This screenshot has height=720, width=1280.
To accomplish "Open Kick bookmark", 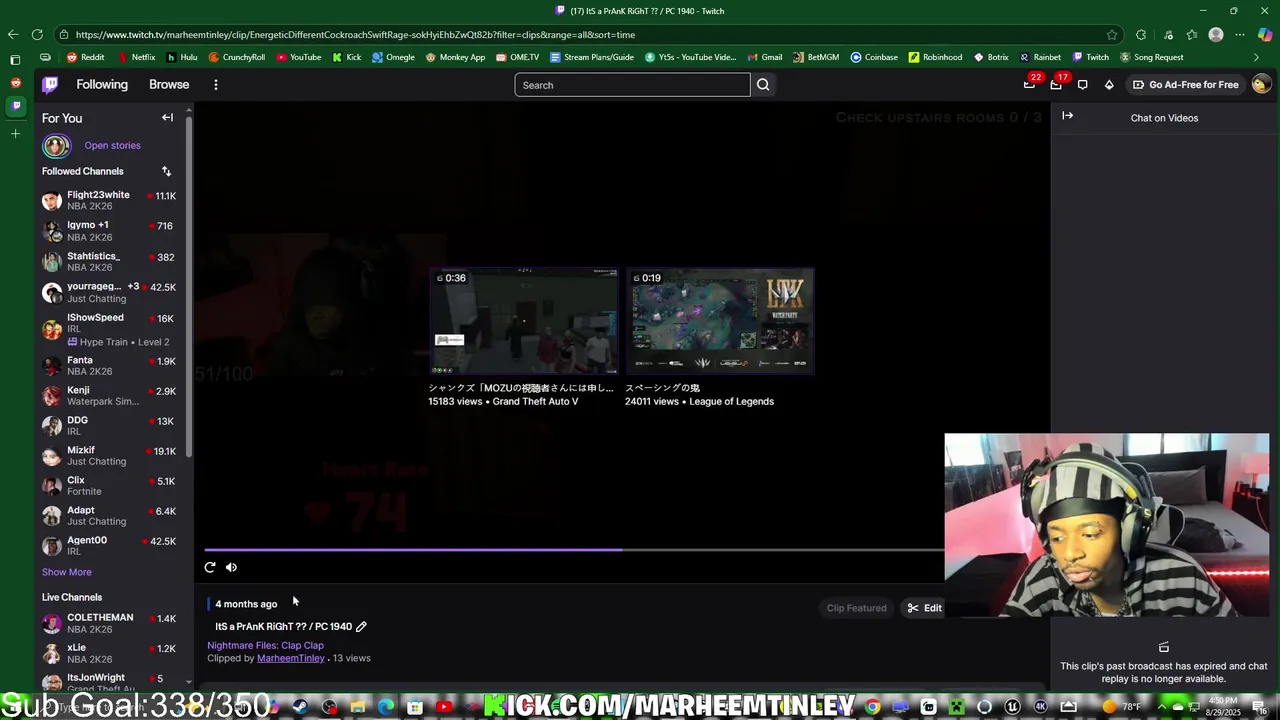I will coord(346,57).
